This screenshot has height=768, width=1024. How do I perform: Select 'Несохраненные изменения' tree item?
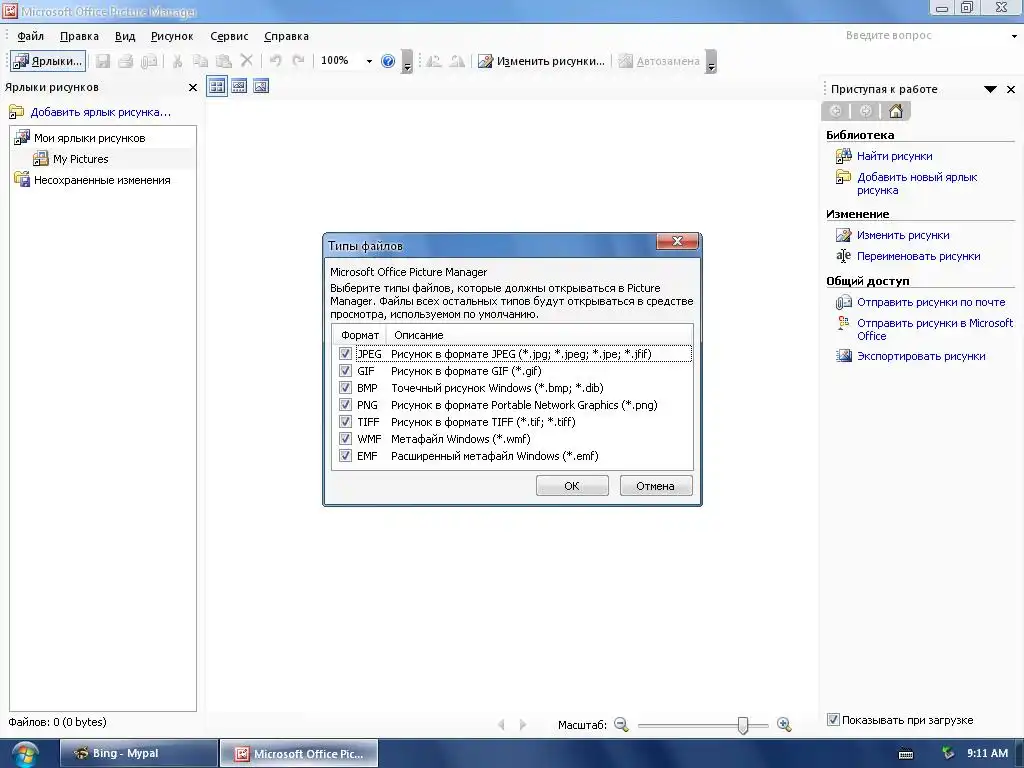pyautogui.click(x=102, y=180)
